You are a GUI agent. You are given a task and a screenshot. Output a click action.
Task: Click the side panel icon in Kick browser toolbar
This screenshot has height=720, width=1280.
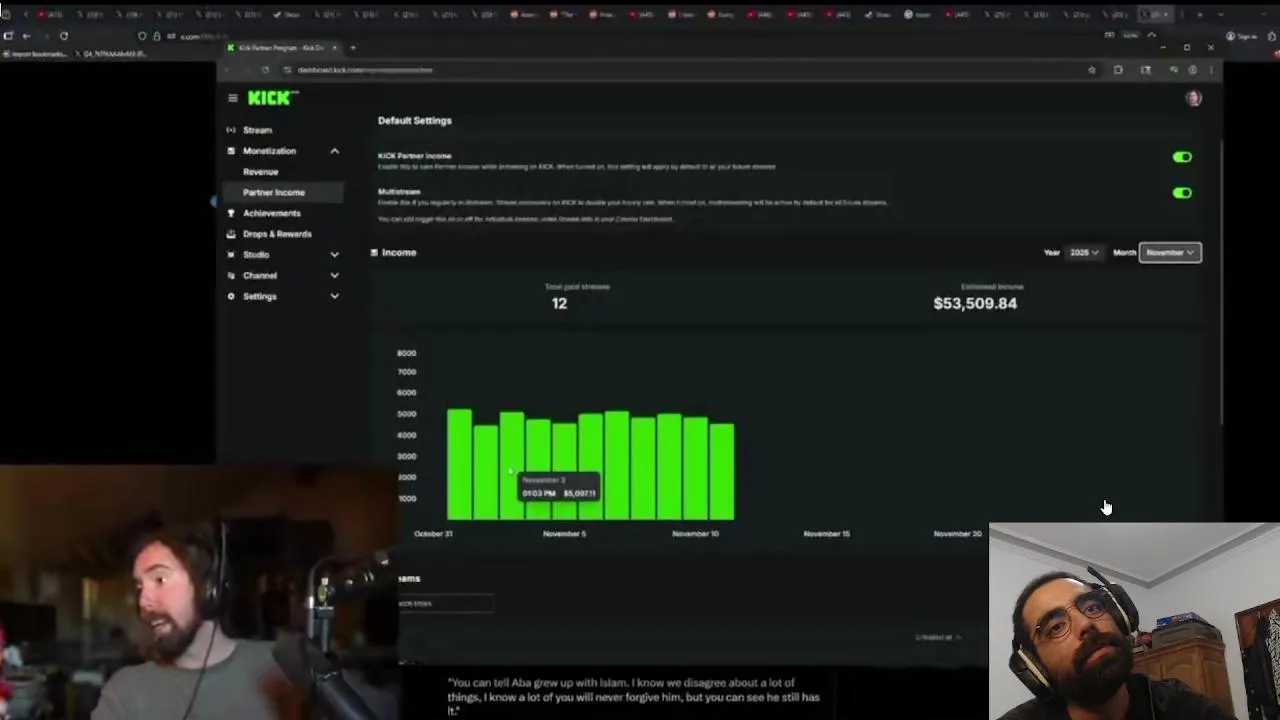[1146, 70]
